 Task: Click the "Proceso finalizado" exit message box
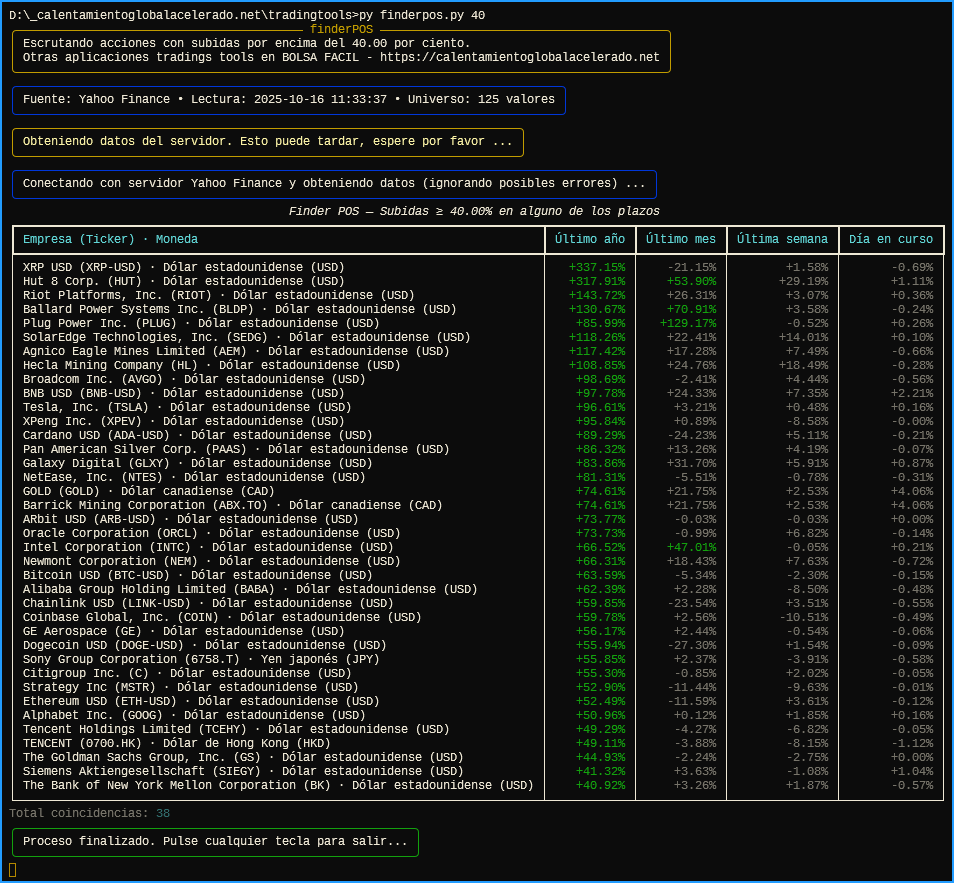pos(215,842)
